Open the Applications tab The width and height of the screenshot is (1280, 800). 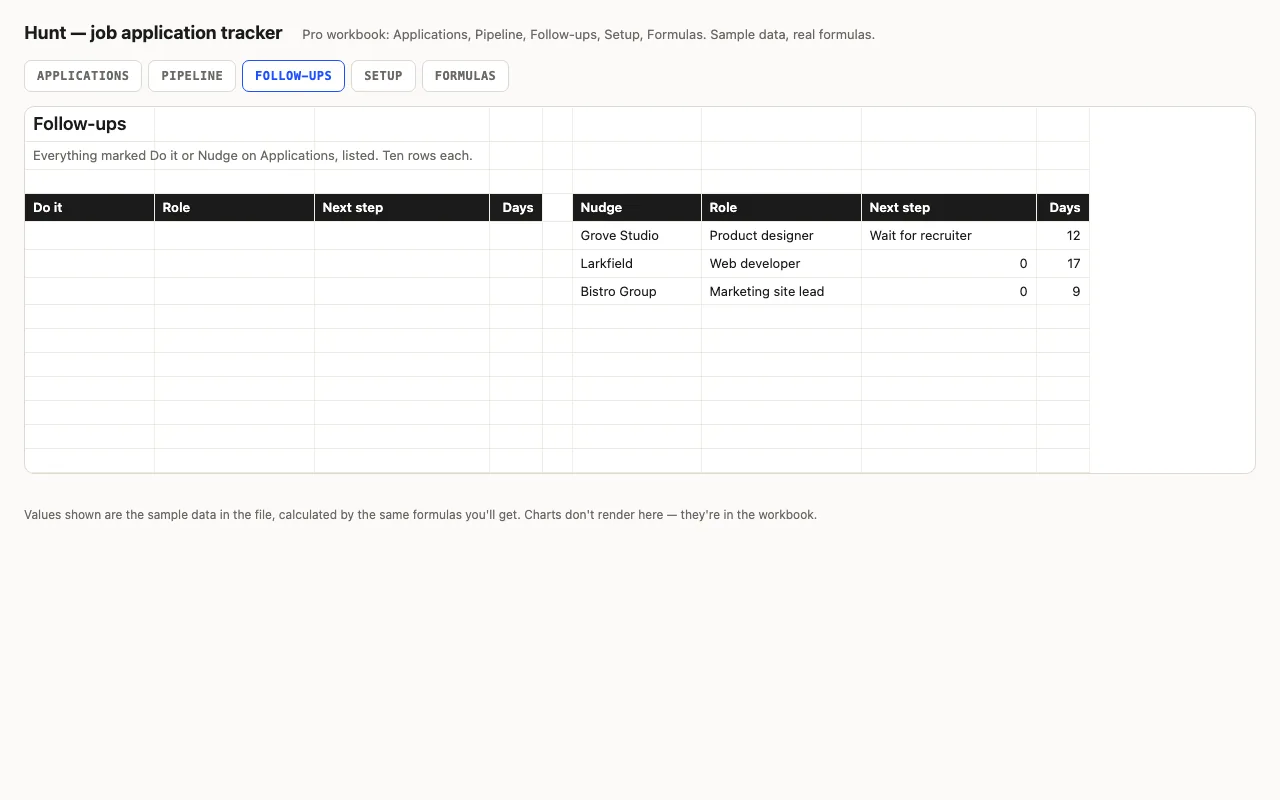(83, 76)
